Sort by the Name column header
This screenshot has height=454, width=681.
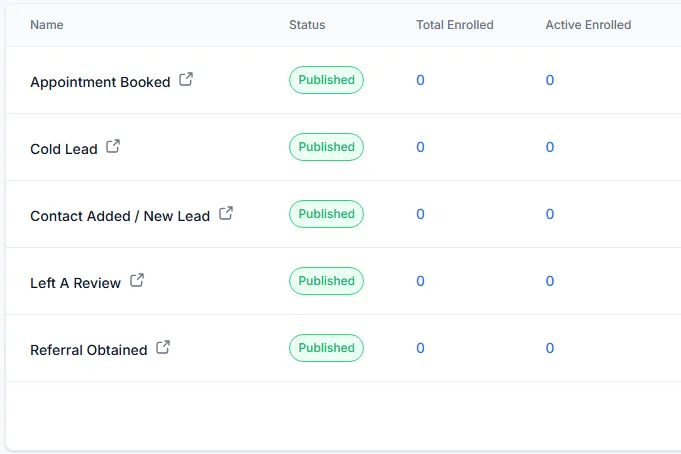[47, 25]
